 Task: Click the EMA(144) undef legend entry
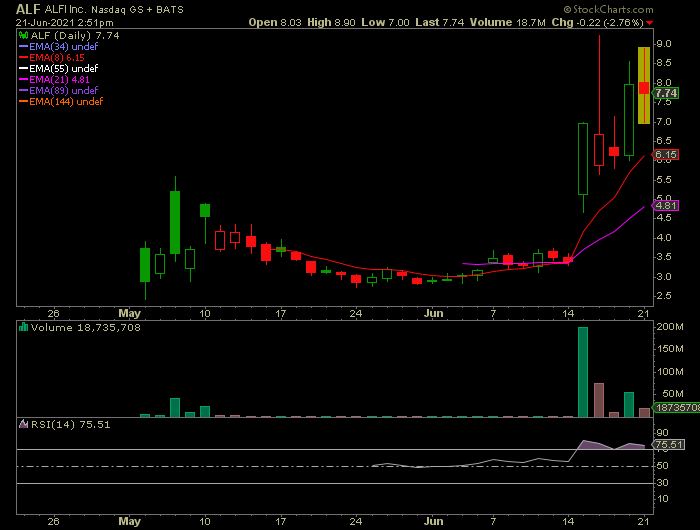[61, 102]
